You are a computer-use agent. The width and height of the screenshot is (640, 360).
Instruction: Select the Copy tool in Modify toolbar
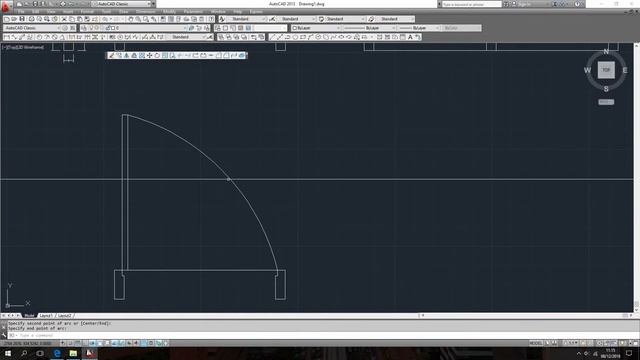119,55
